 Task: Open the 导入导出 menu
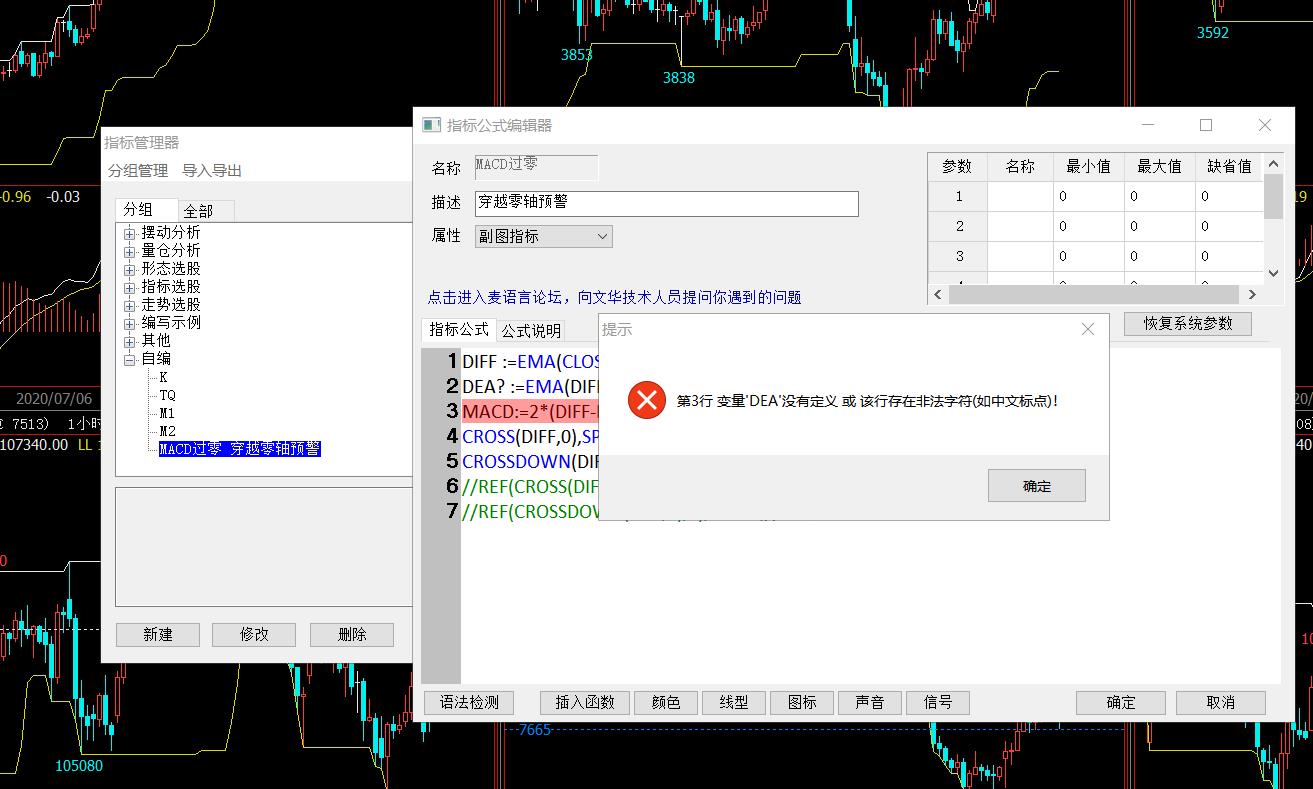[x=212, y=171]
